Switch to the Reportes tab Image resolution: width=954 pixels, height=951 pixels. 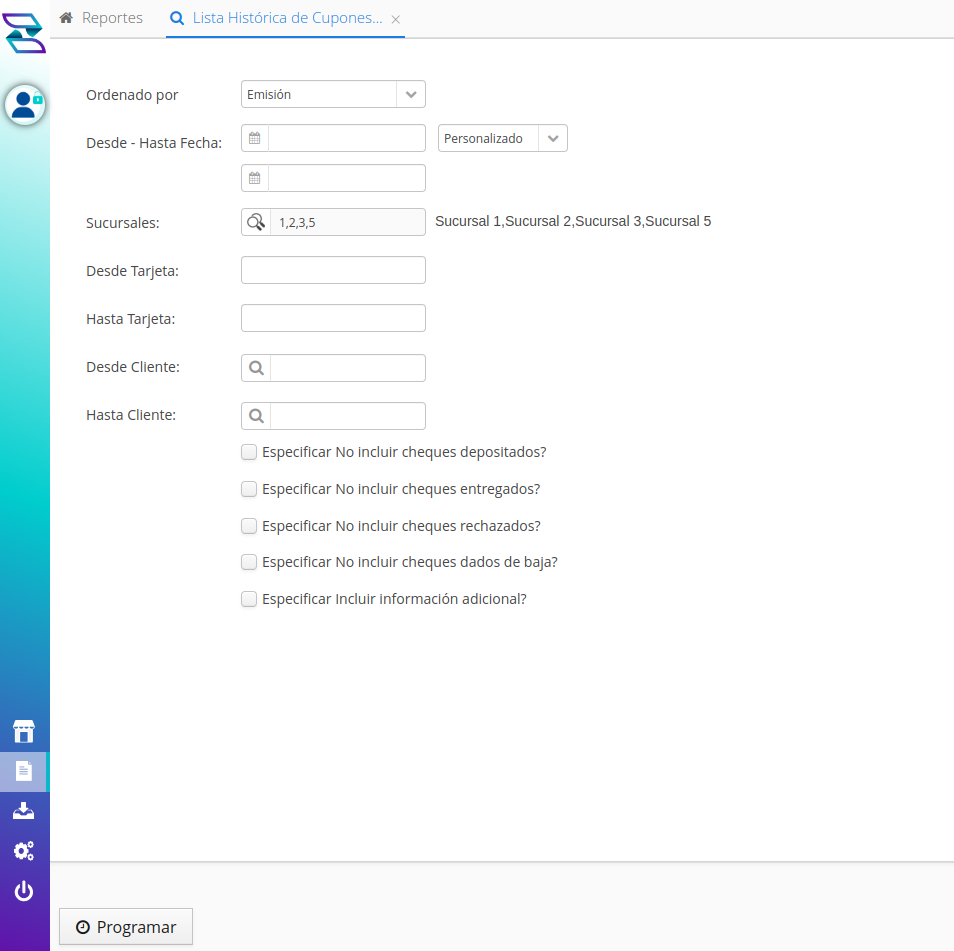click(101, 18)
